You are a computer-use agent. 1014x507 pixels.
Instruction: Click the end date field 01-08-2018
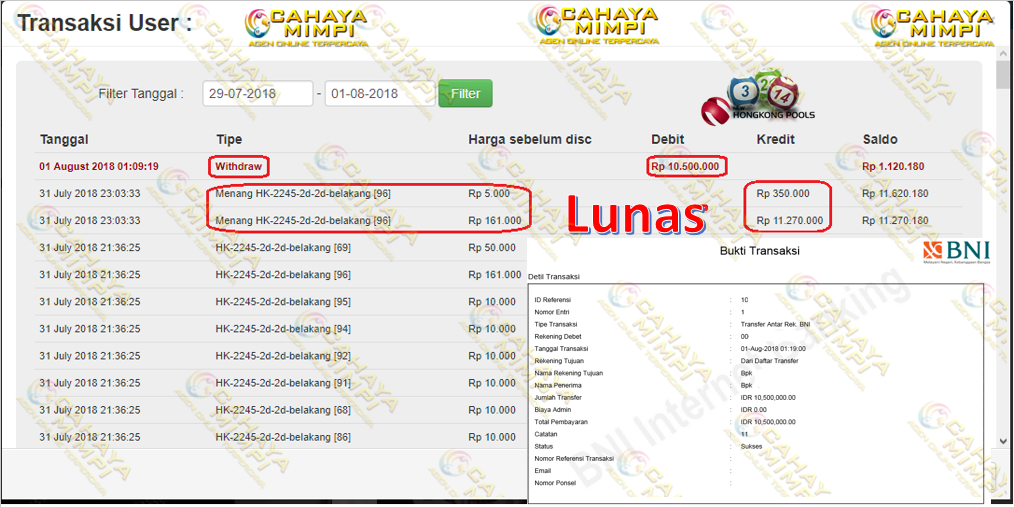coord(378,94)
